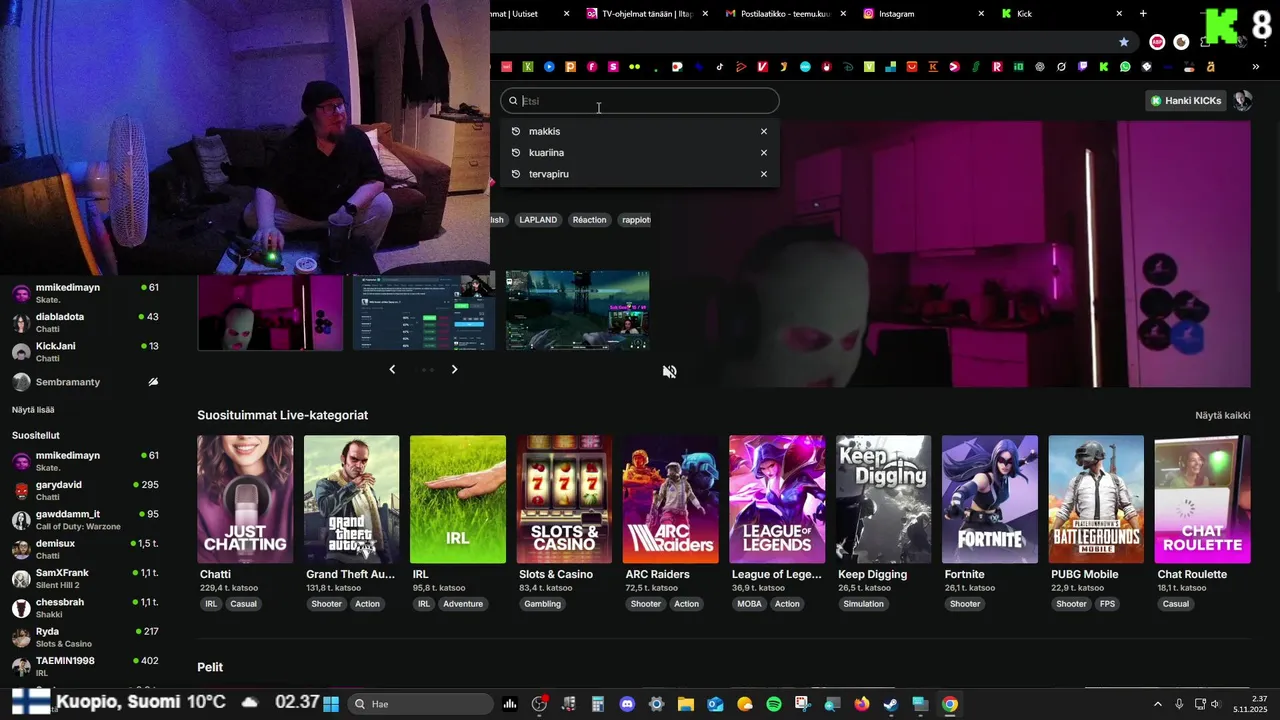The width and height of the screenshot is (1280, 720).
Task: Open demisux recommended channel
Action: tap(85, 549)
